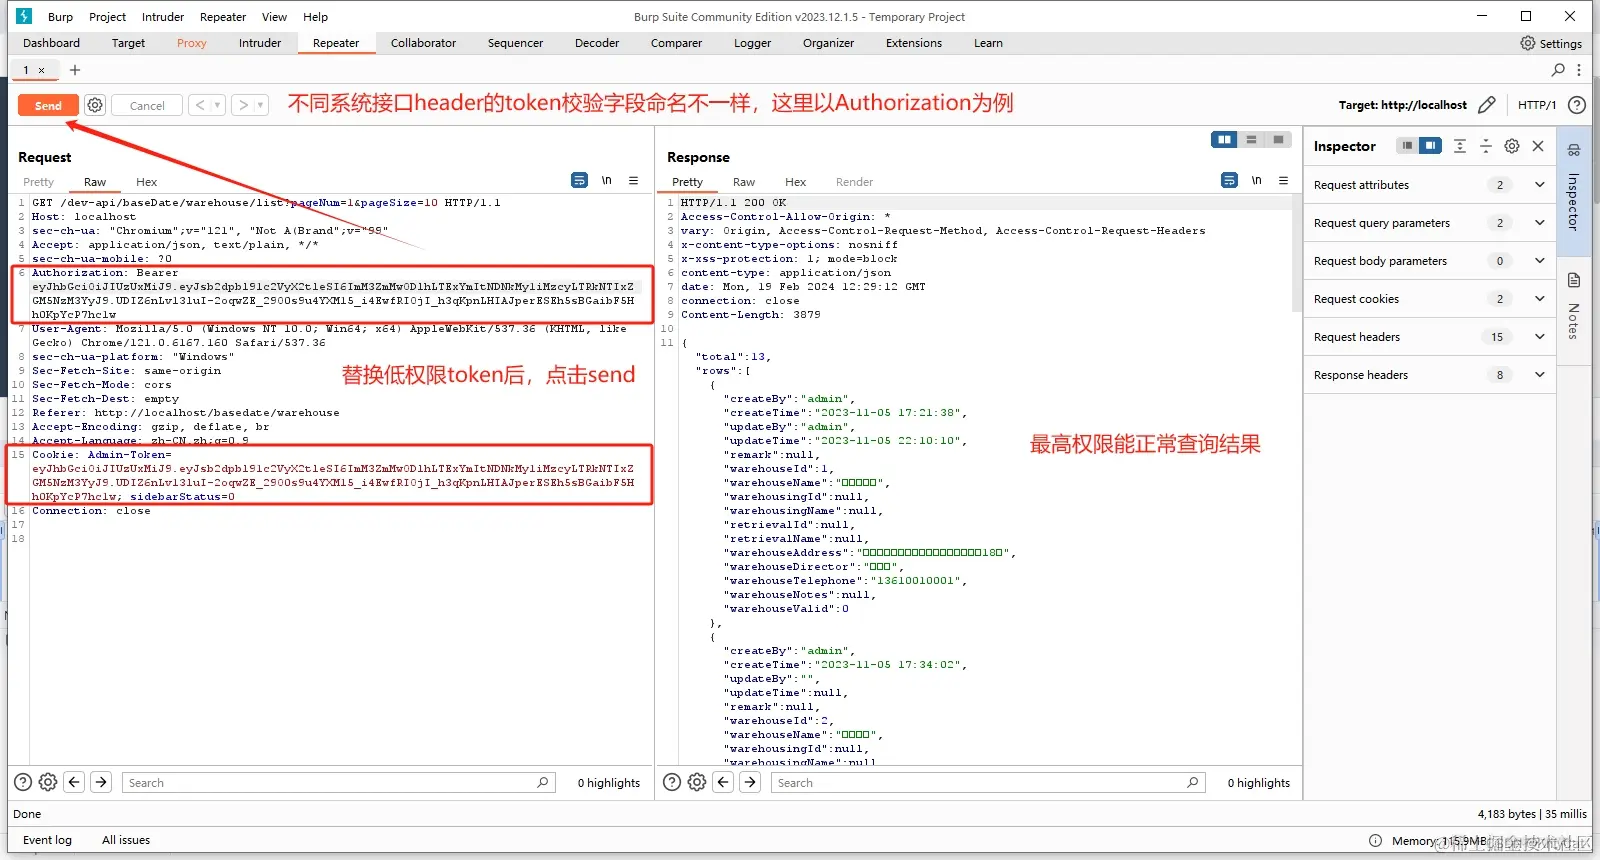Viewport: 1600px width, 860px height.
Task: Switch response to Render view
Action: pyautogui.click(x=854, y=182)
